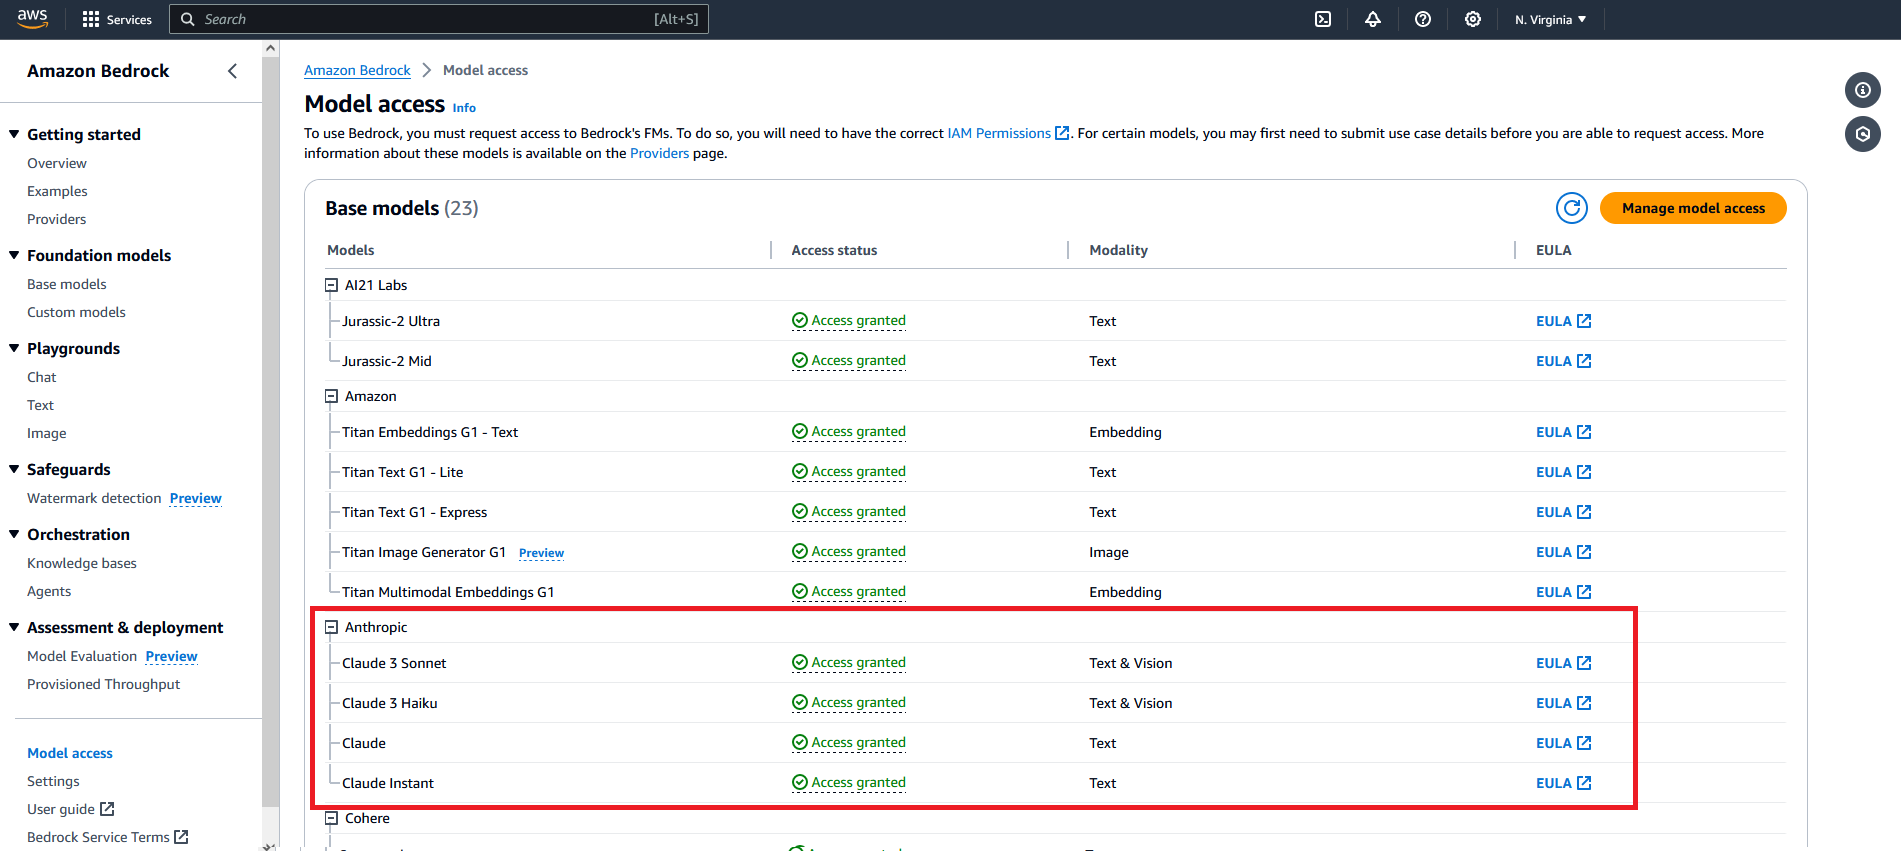Select Model access in the sidebar

(x=70, y=753)
